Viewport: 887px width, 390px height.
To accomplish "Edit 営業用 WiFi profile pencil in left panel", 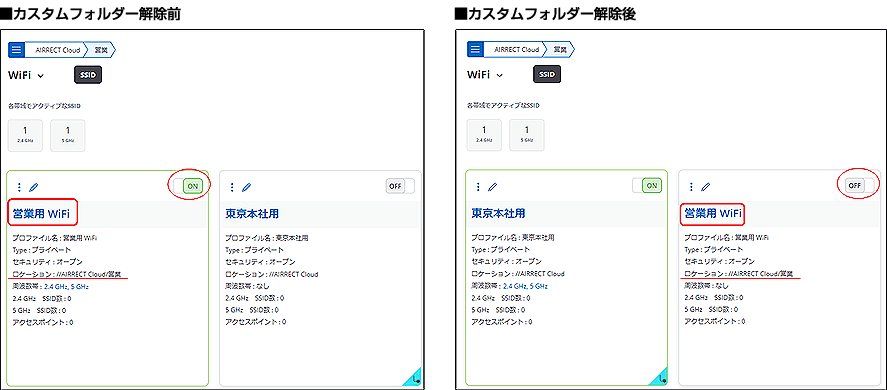I will (33, 187).
